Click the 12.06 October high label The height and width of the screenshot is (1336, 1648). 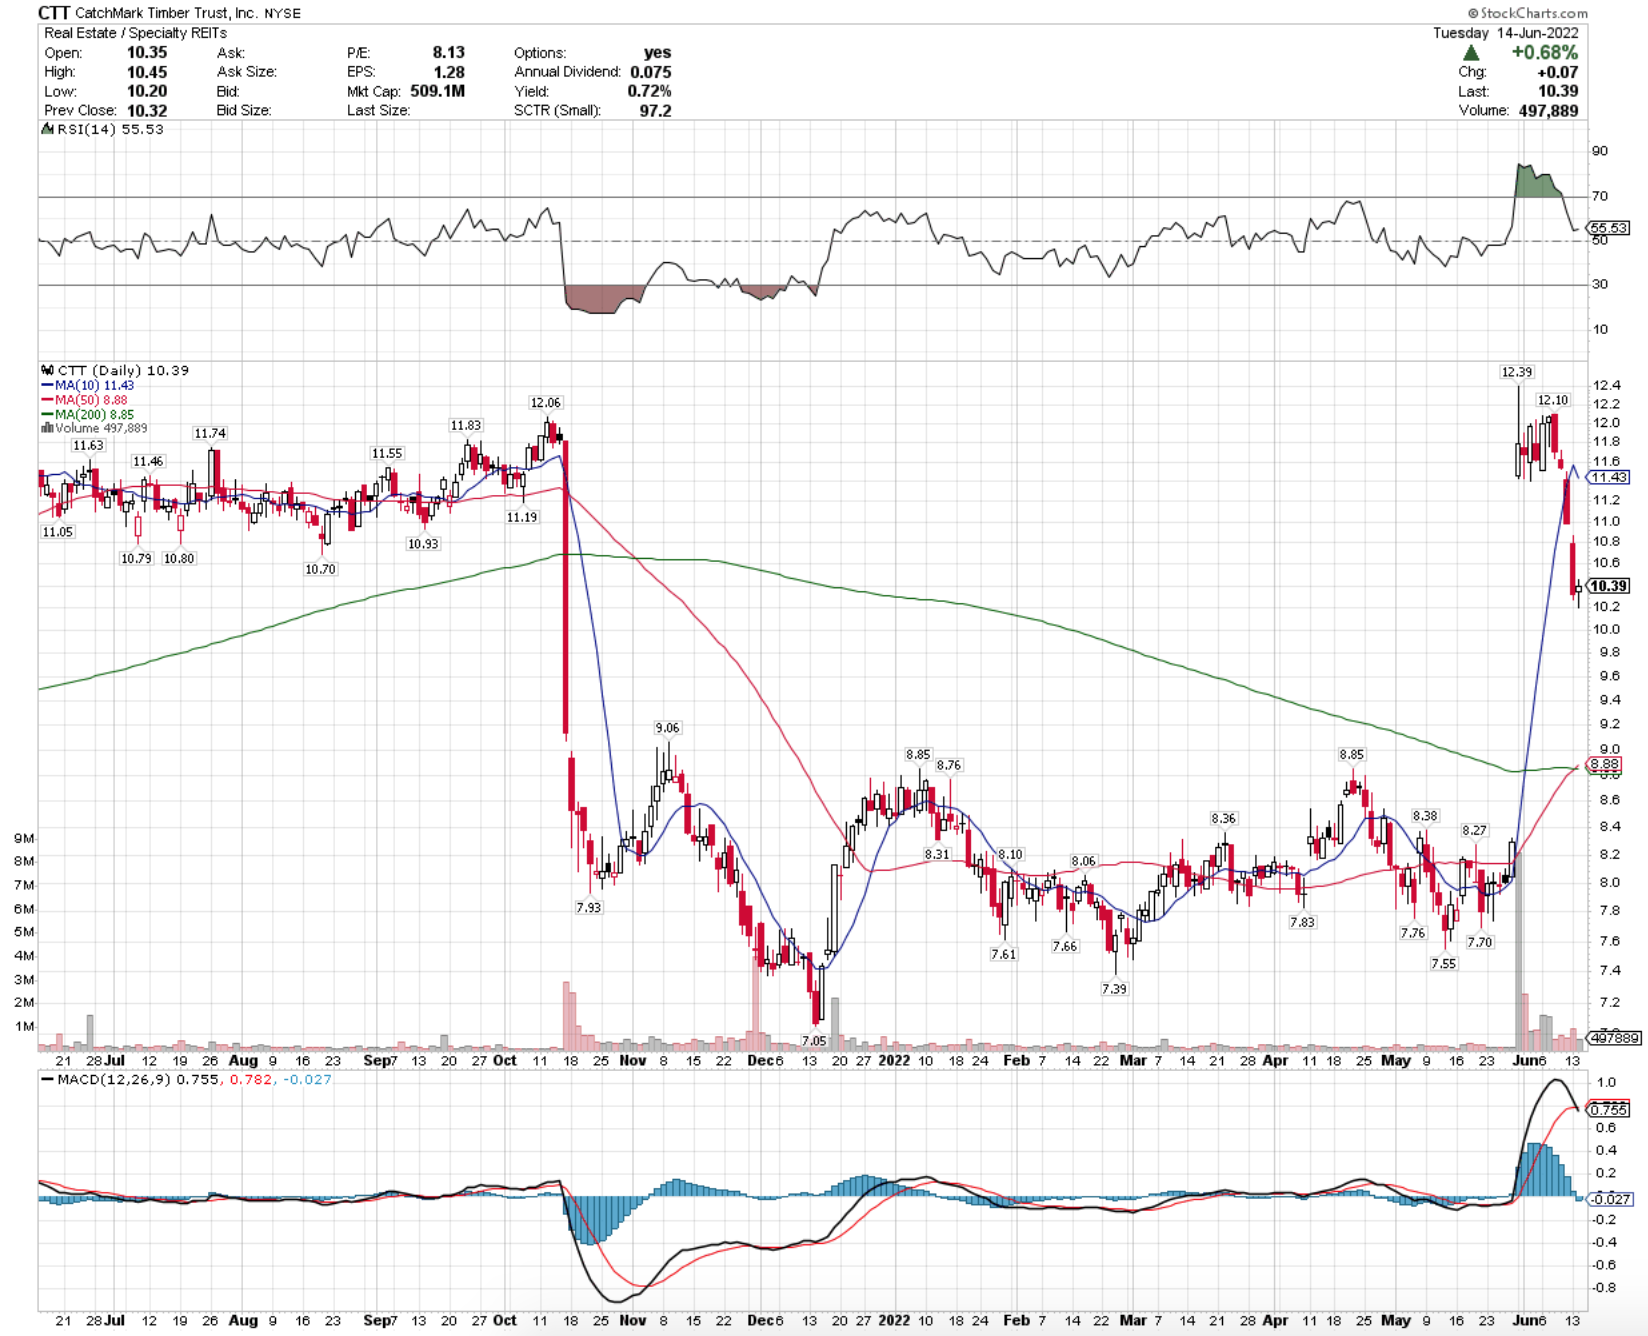[546, 403]
